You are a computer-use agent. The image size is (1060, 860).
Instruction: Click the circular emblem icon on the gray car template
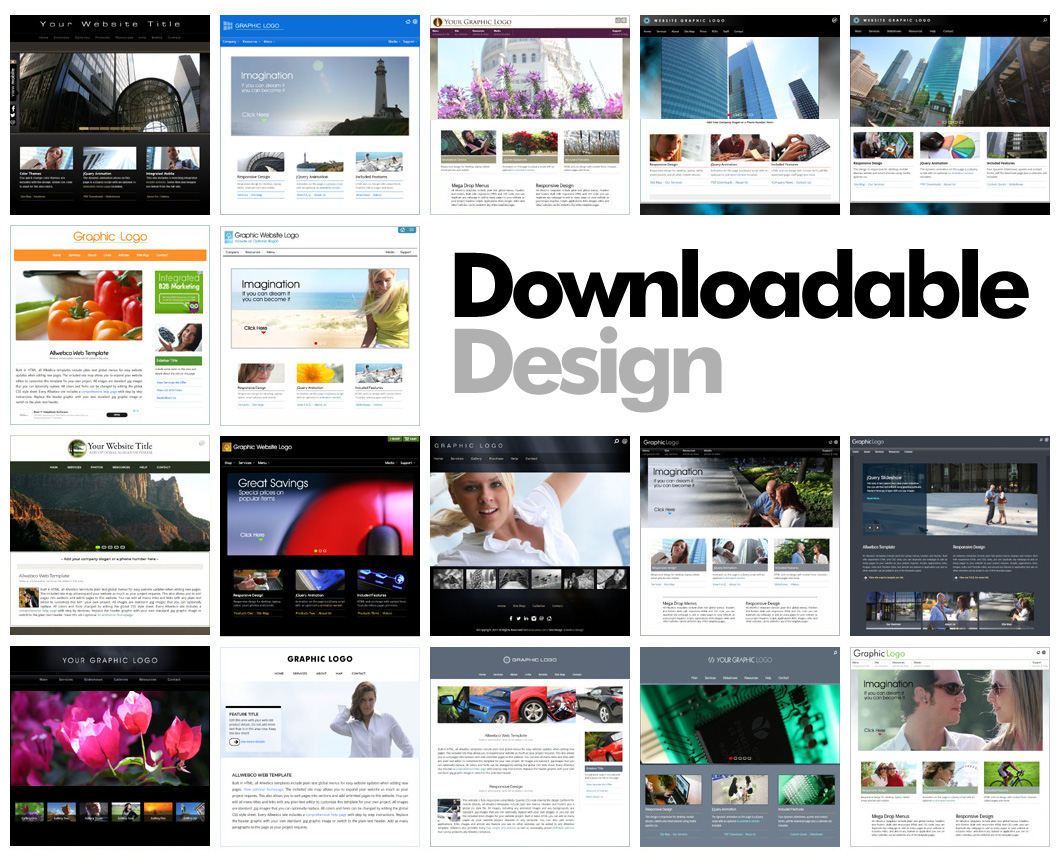coord(506,659)
